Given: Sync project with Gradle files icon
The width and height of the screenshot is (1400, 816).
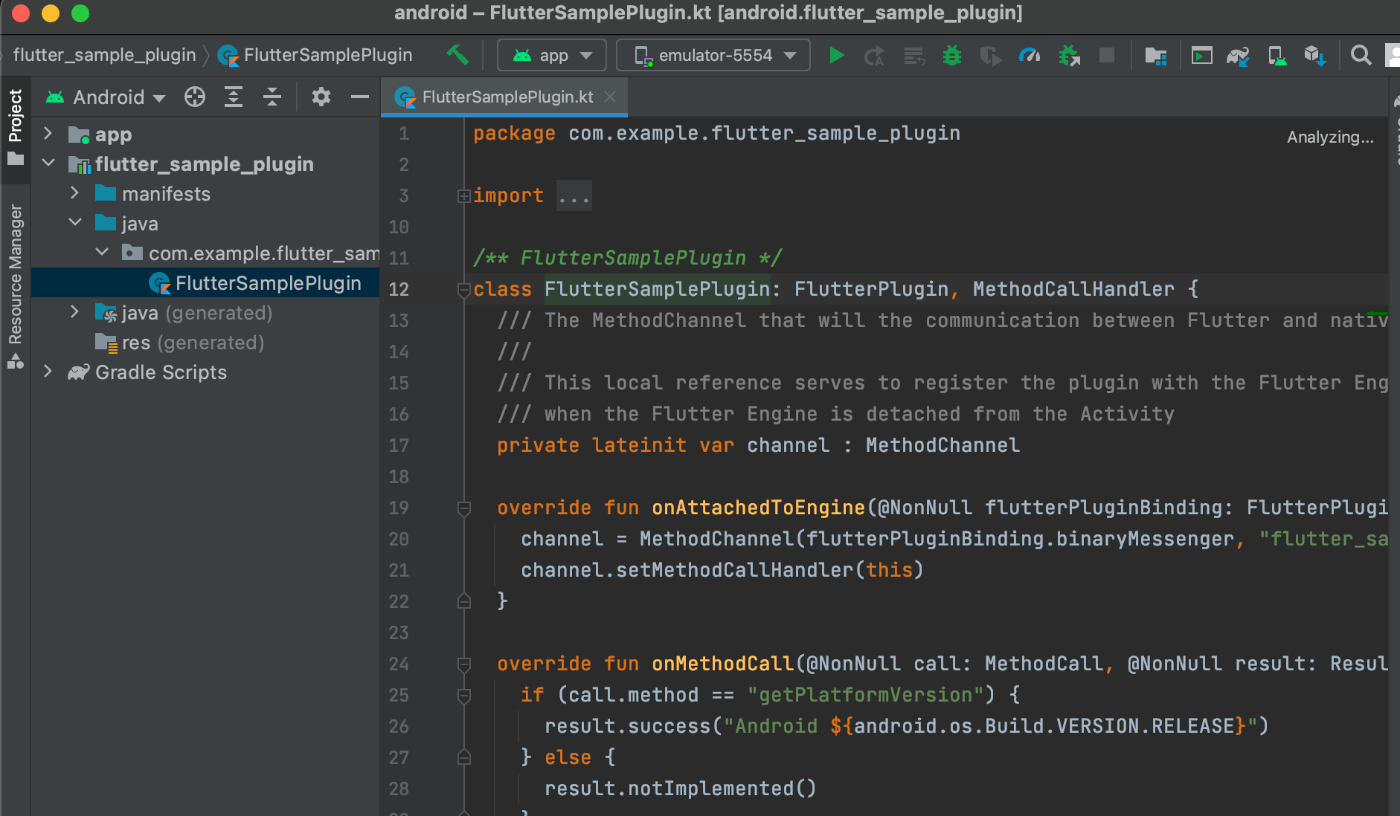Looking at the screenshot, I should click(x=1239, y=55).
